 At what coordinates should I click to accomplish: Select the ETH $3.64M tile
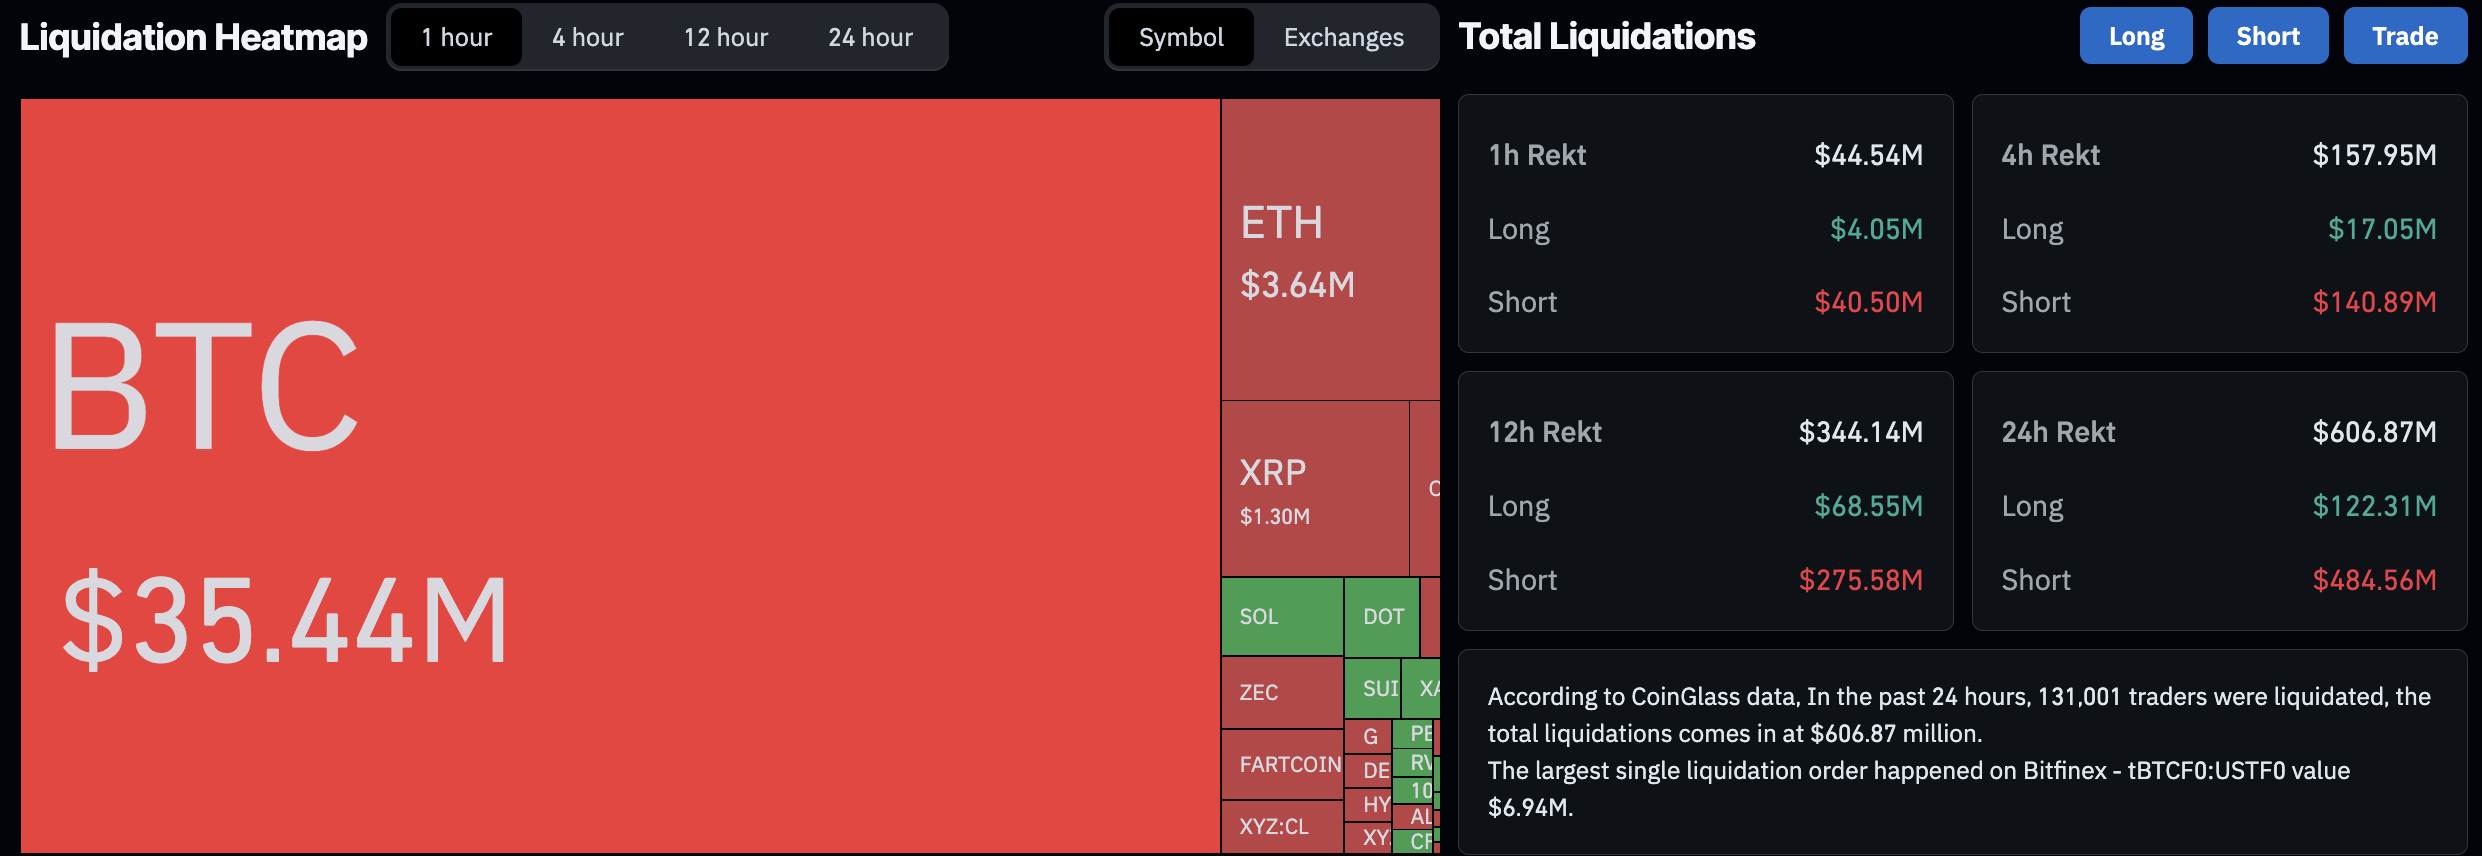(x=1330, y=250)
